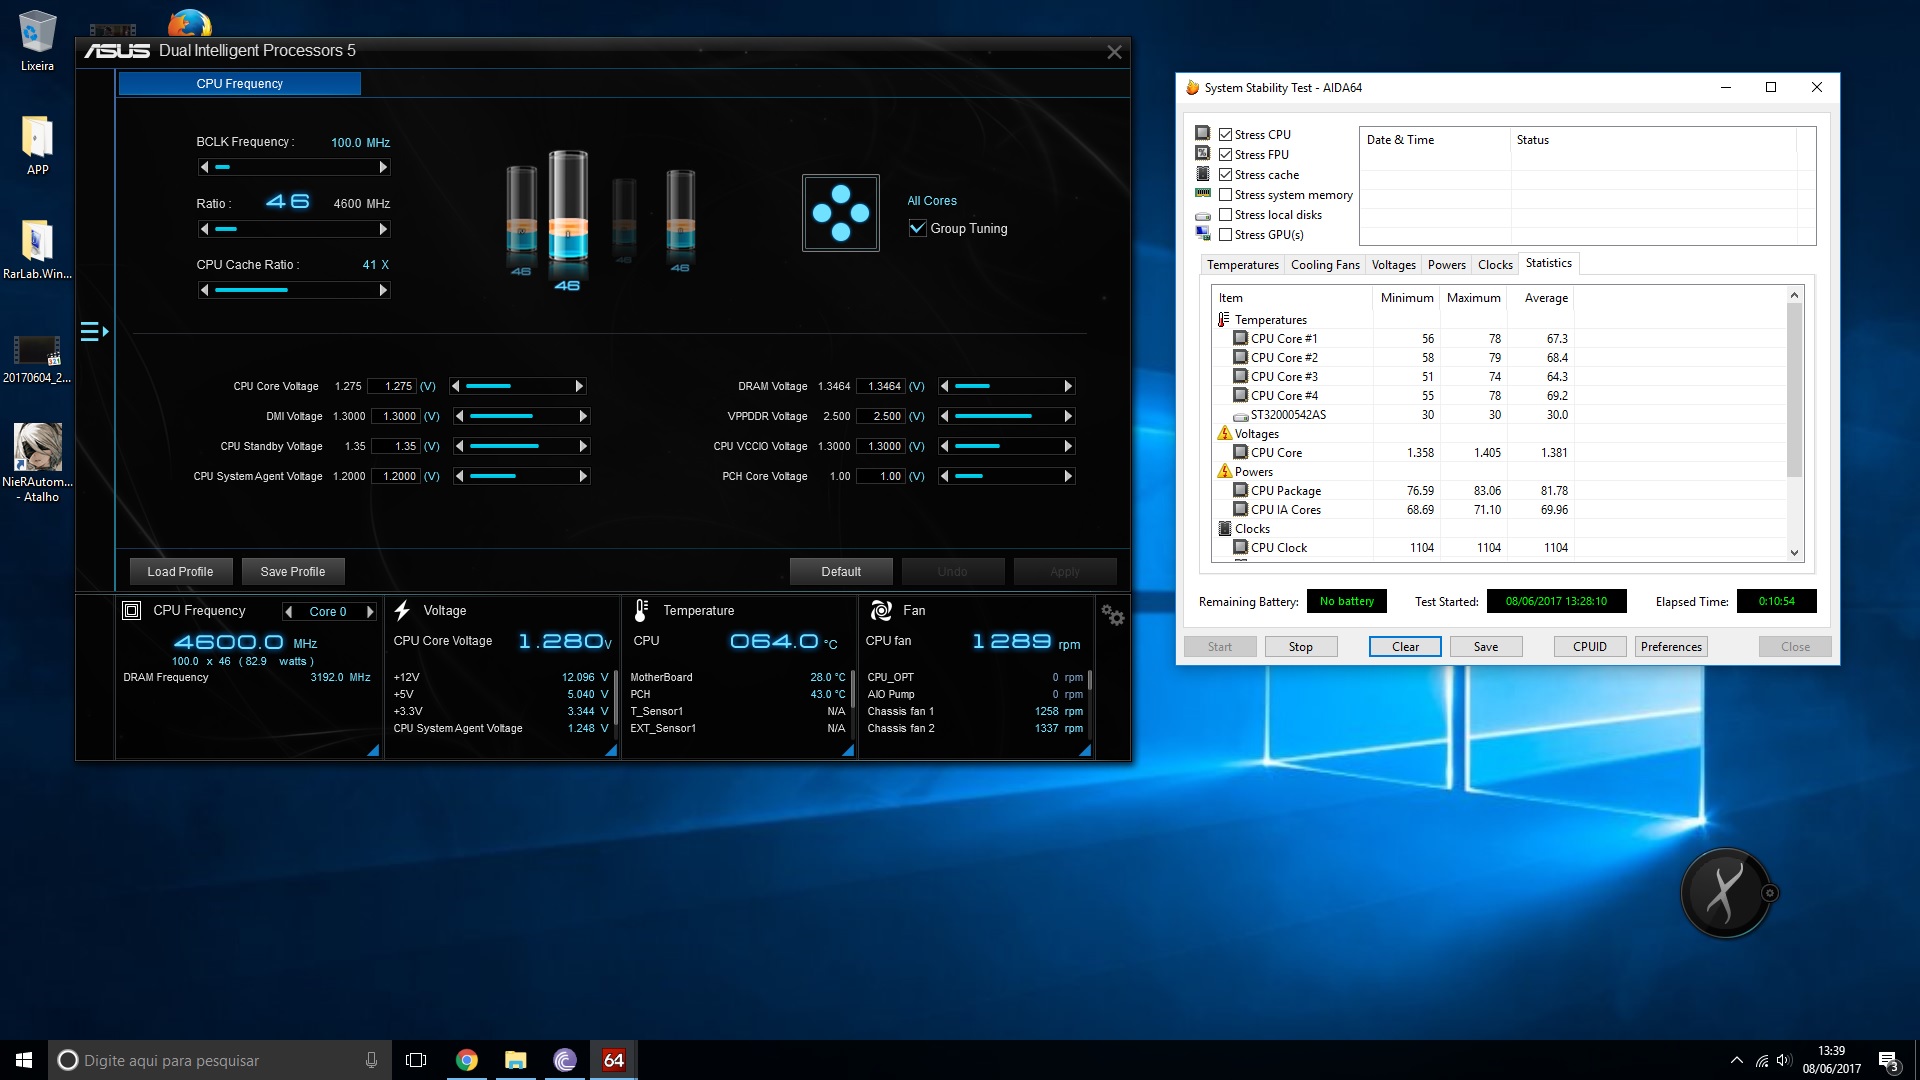Select the tallest core cylinder labeled 46
Viewport: 1920px width, 1080px height.
coord(568,208)
